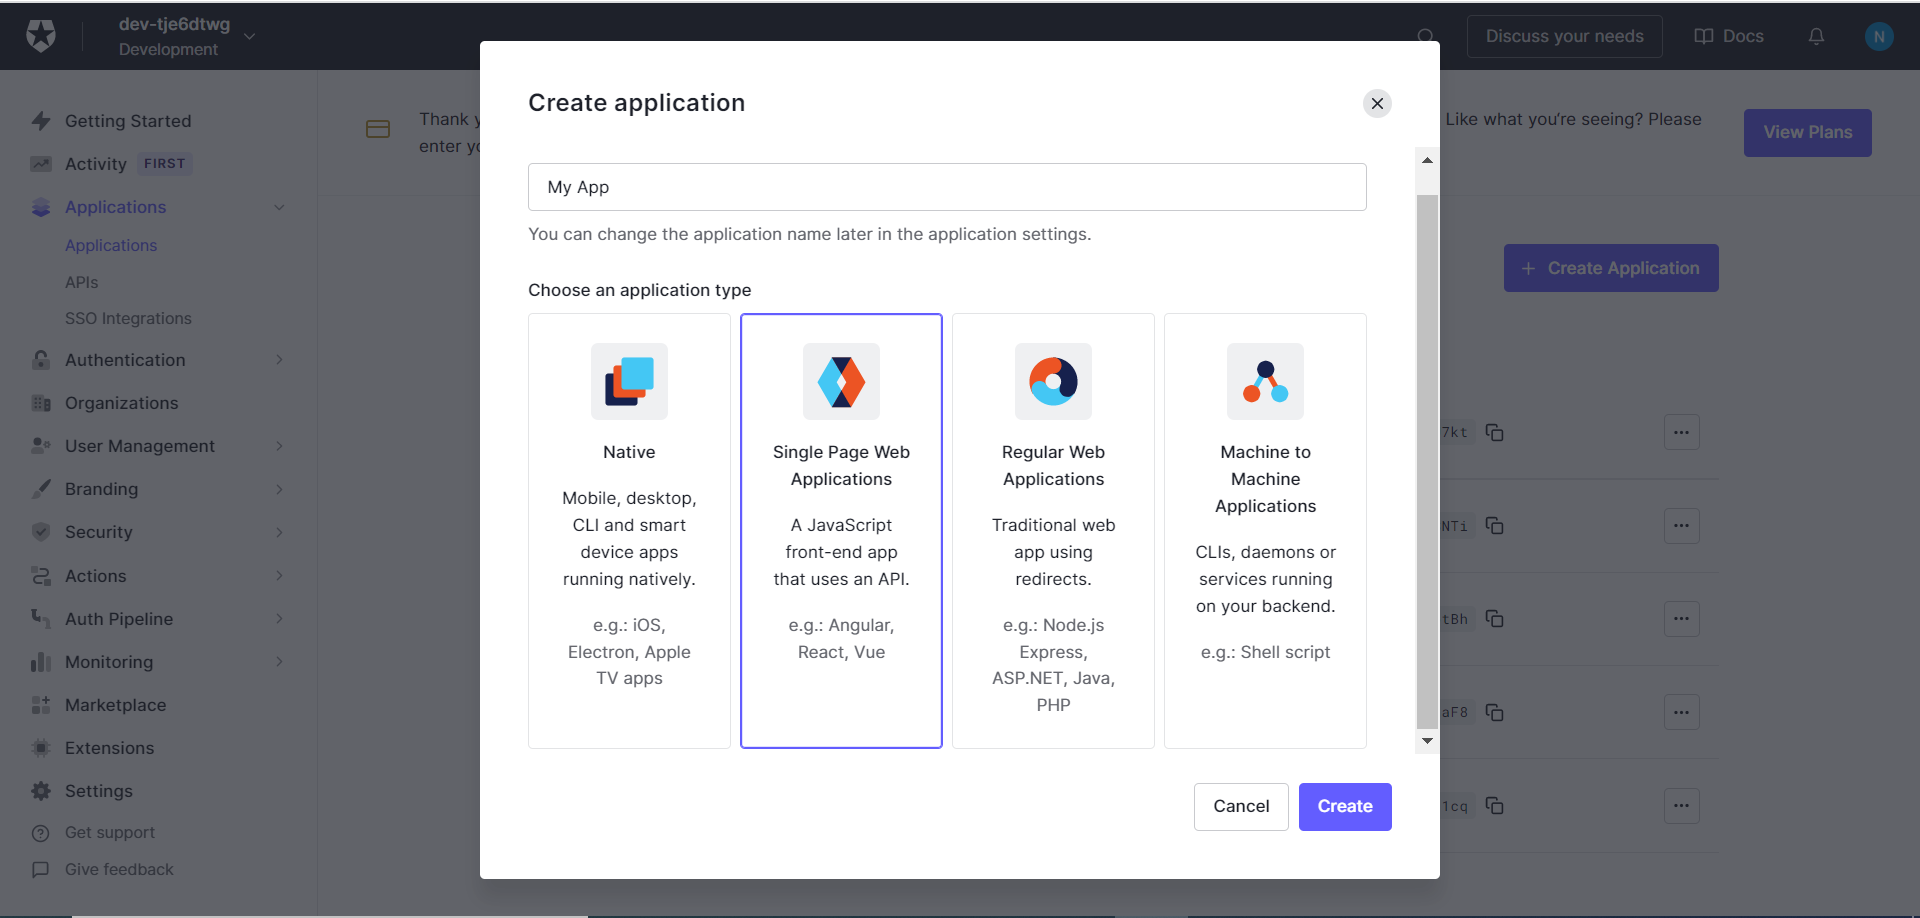Open more options for the 1cq row
This screenshot has width=1920, height=918.
pyautogui.click(x=1681, y=805)
